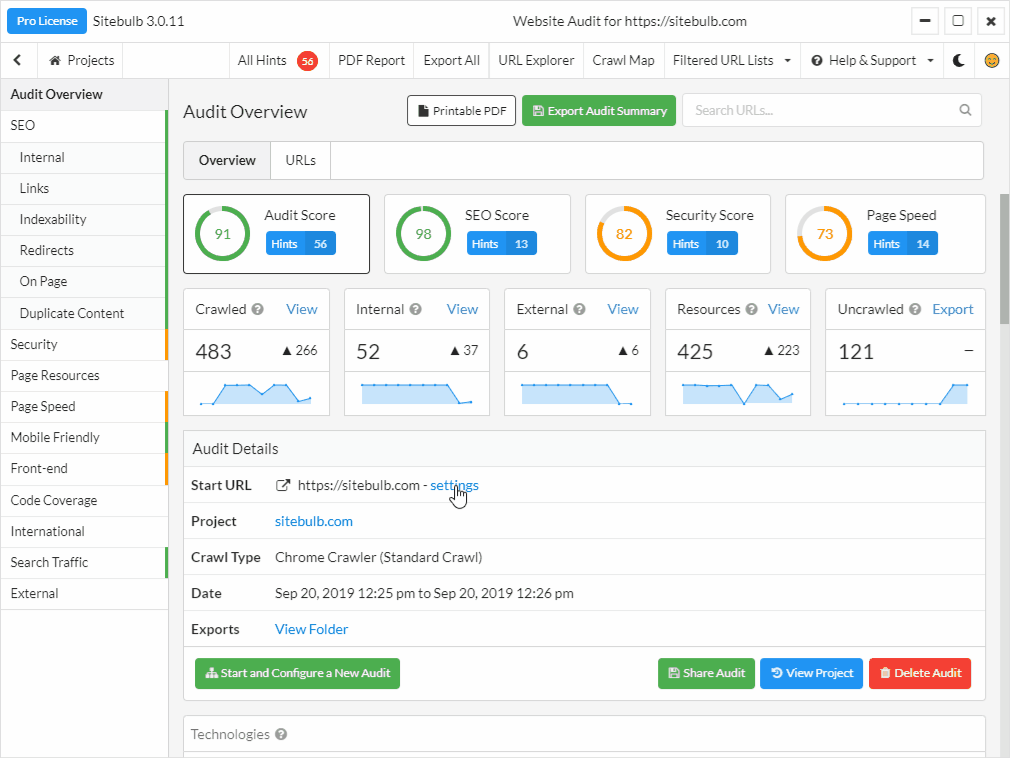The height and width of the screenshot is (758, 1010).
Task: Click the smiley face feedback icon
Action: tap(992, 61)
